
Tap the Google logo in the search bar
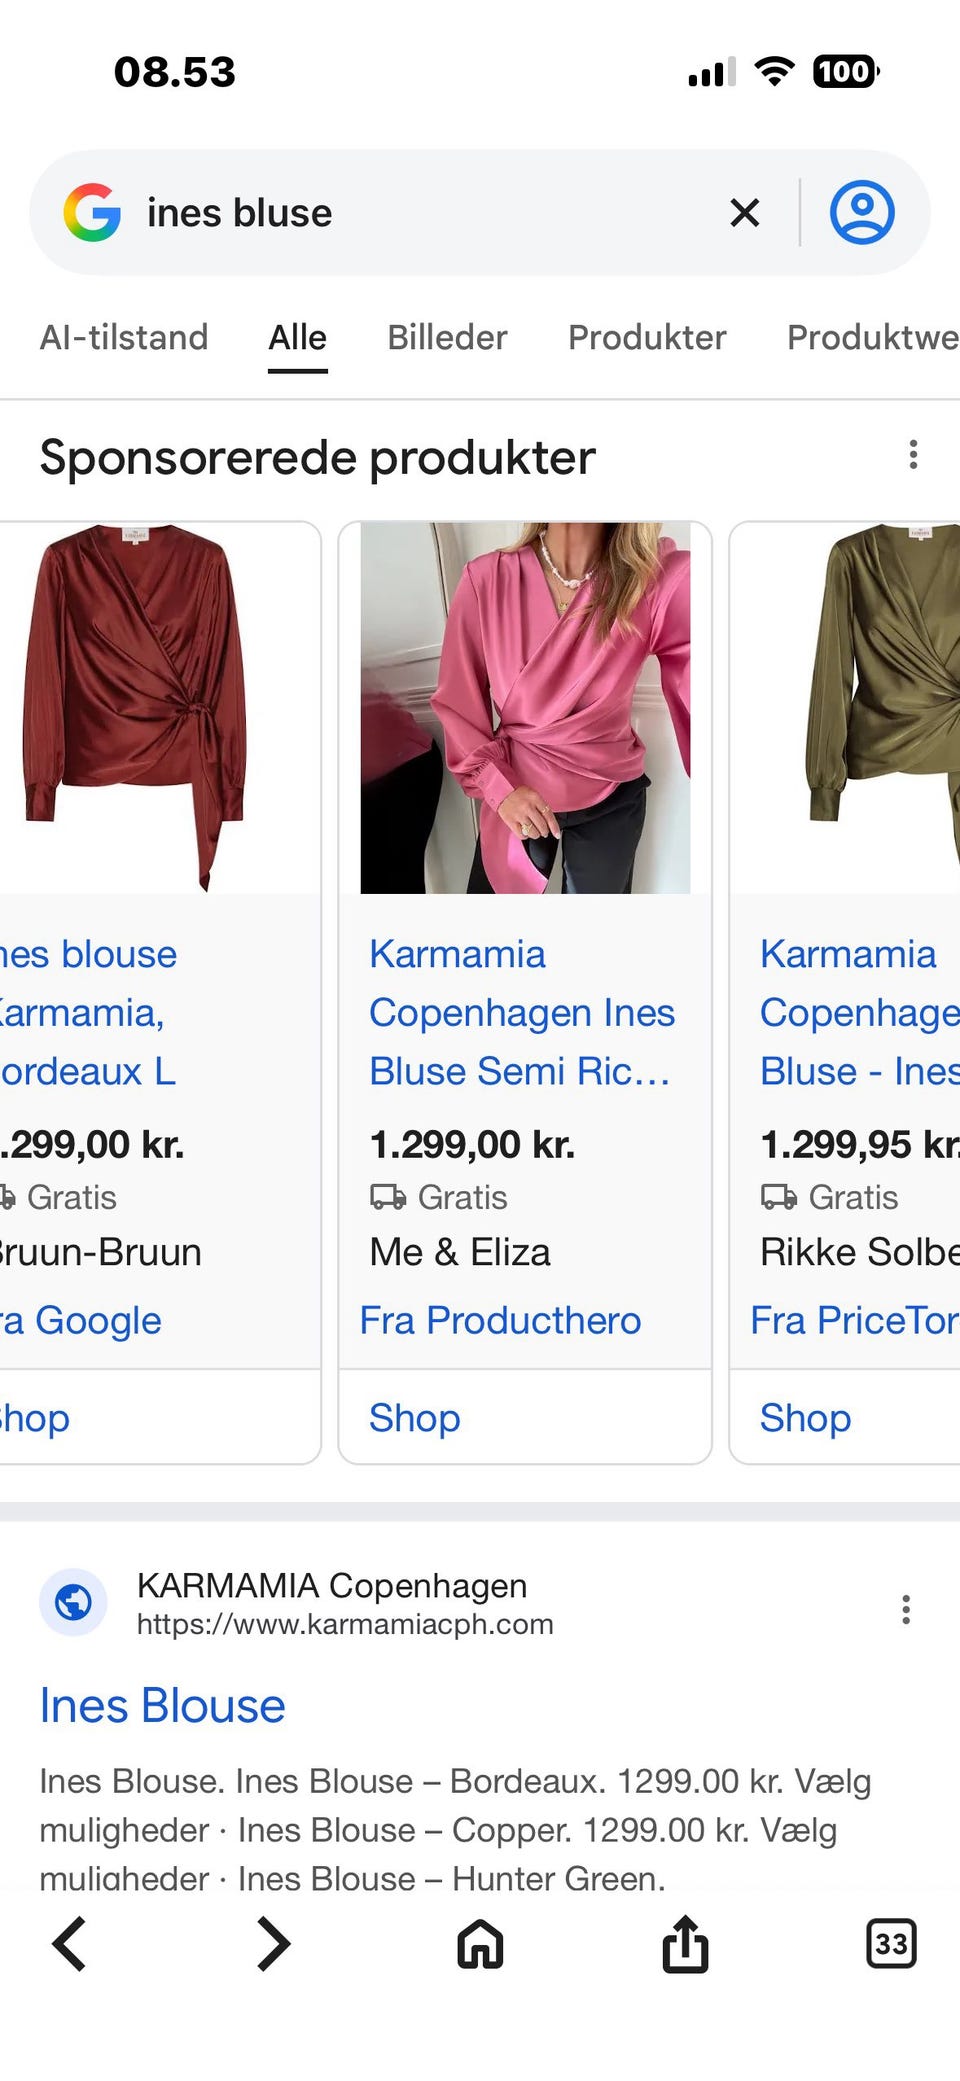click(92, 213)
